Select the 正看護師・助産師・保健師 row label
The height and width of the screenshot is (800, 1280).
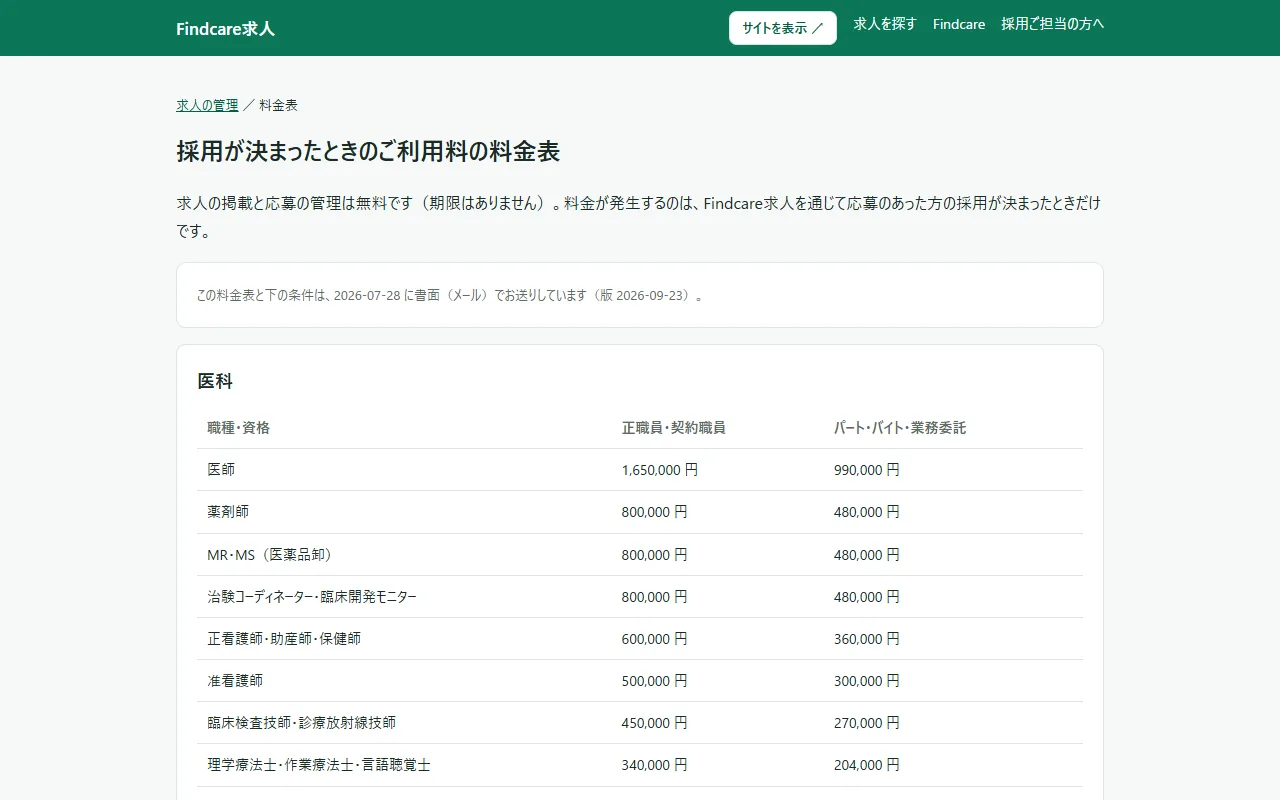(284, 639)
